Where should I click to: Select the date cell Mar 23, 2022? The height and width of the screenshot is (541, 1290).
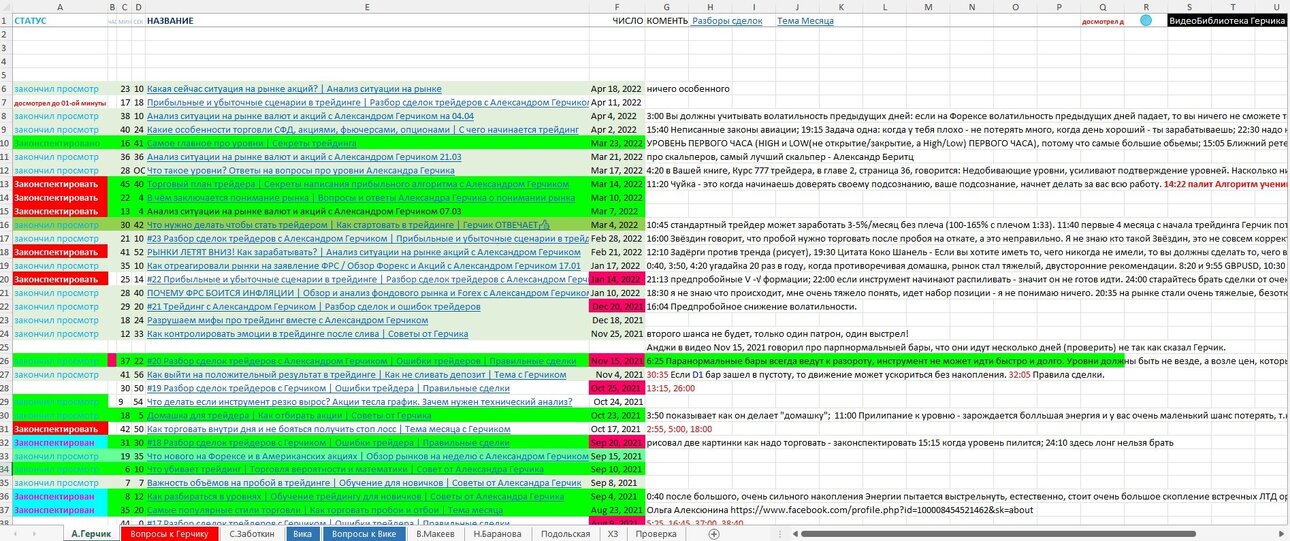tap(616, 143)
